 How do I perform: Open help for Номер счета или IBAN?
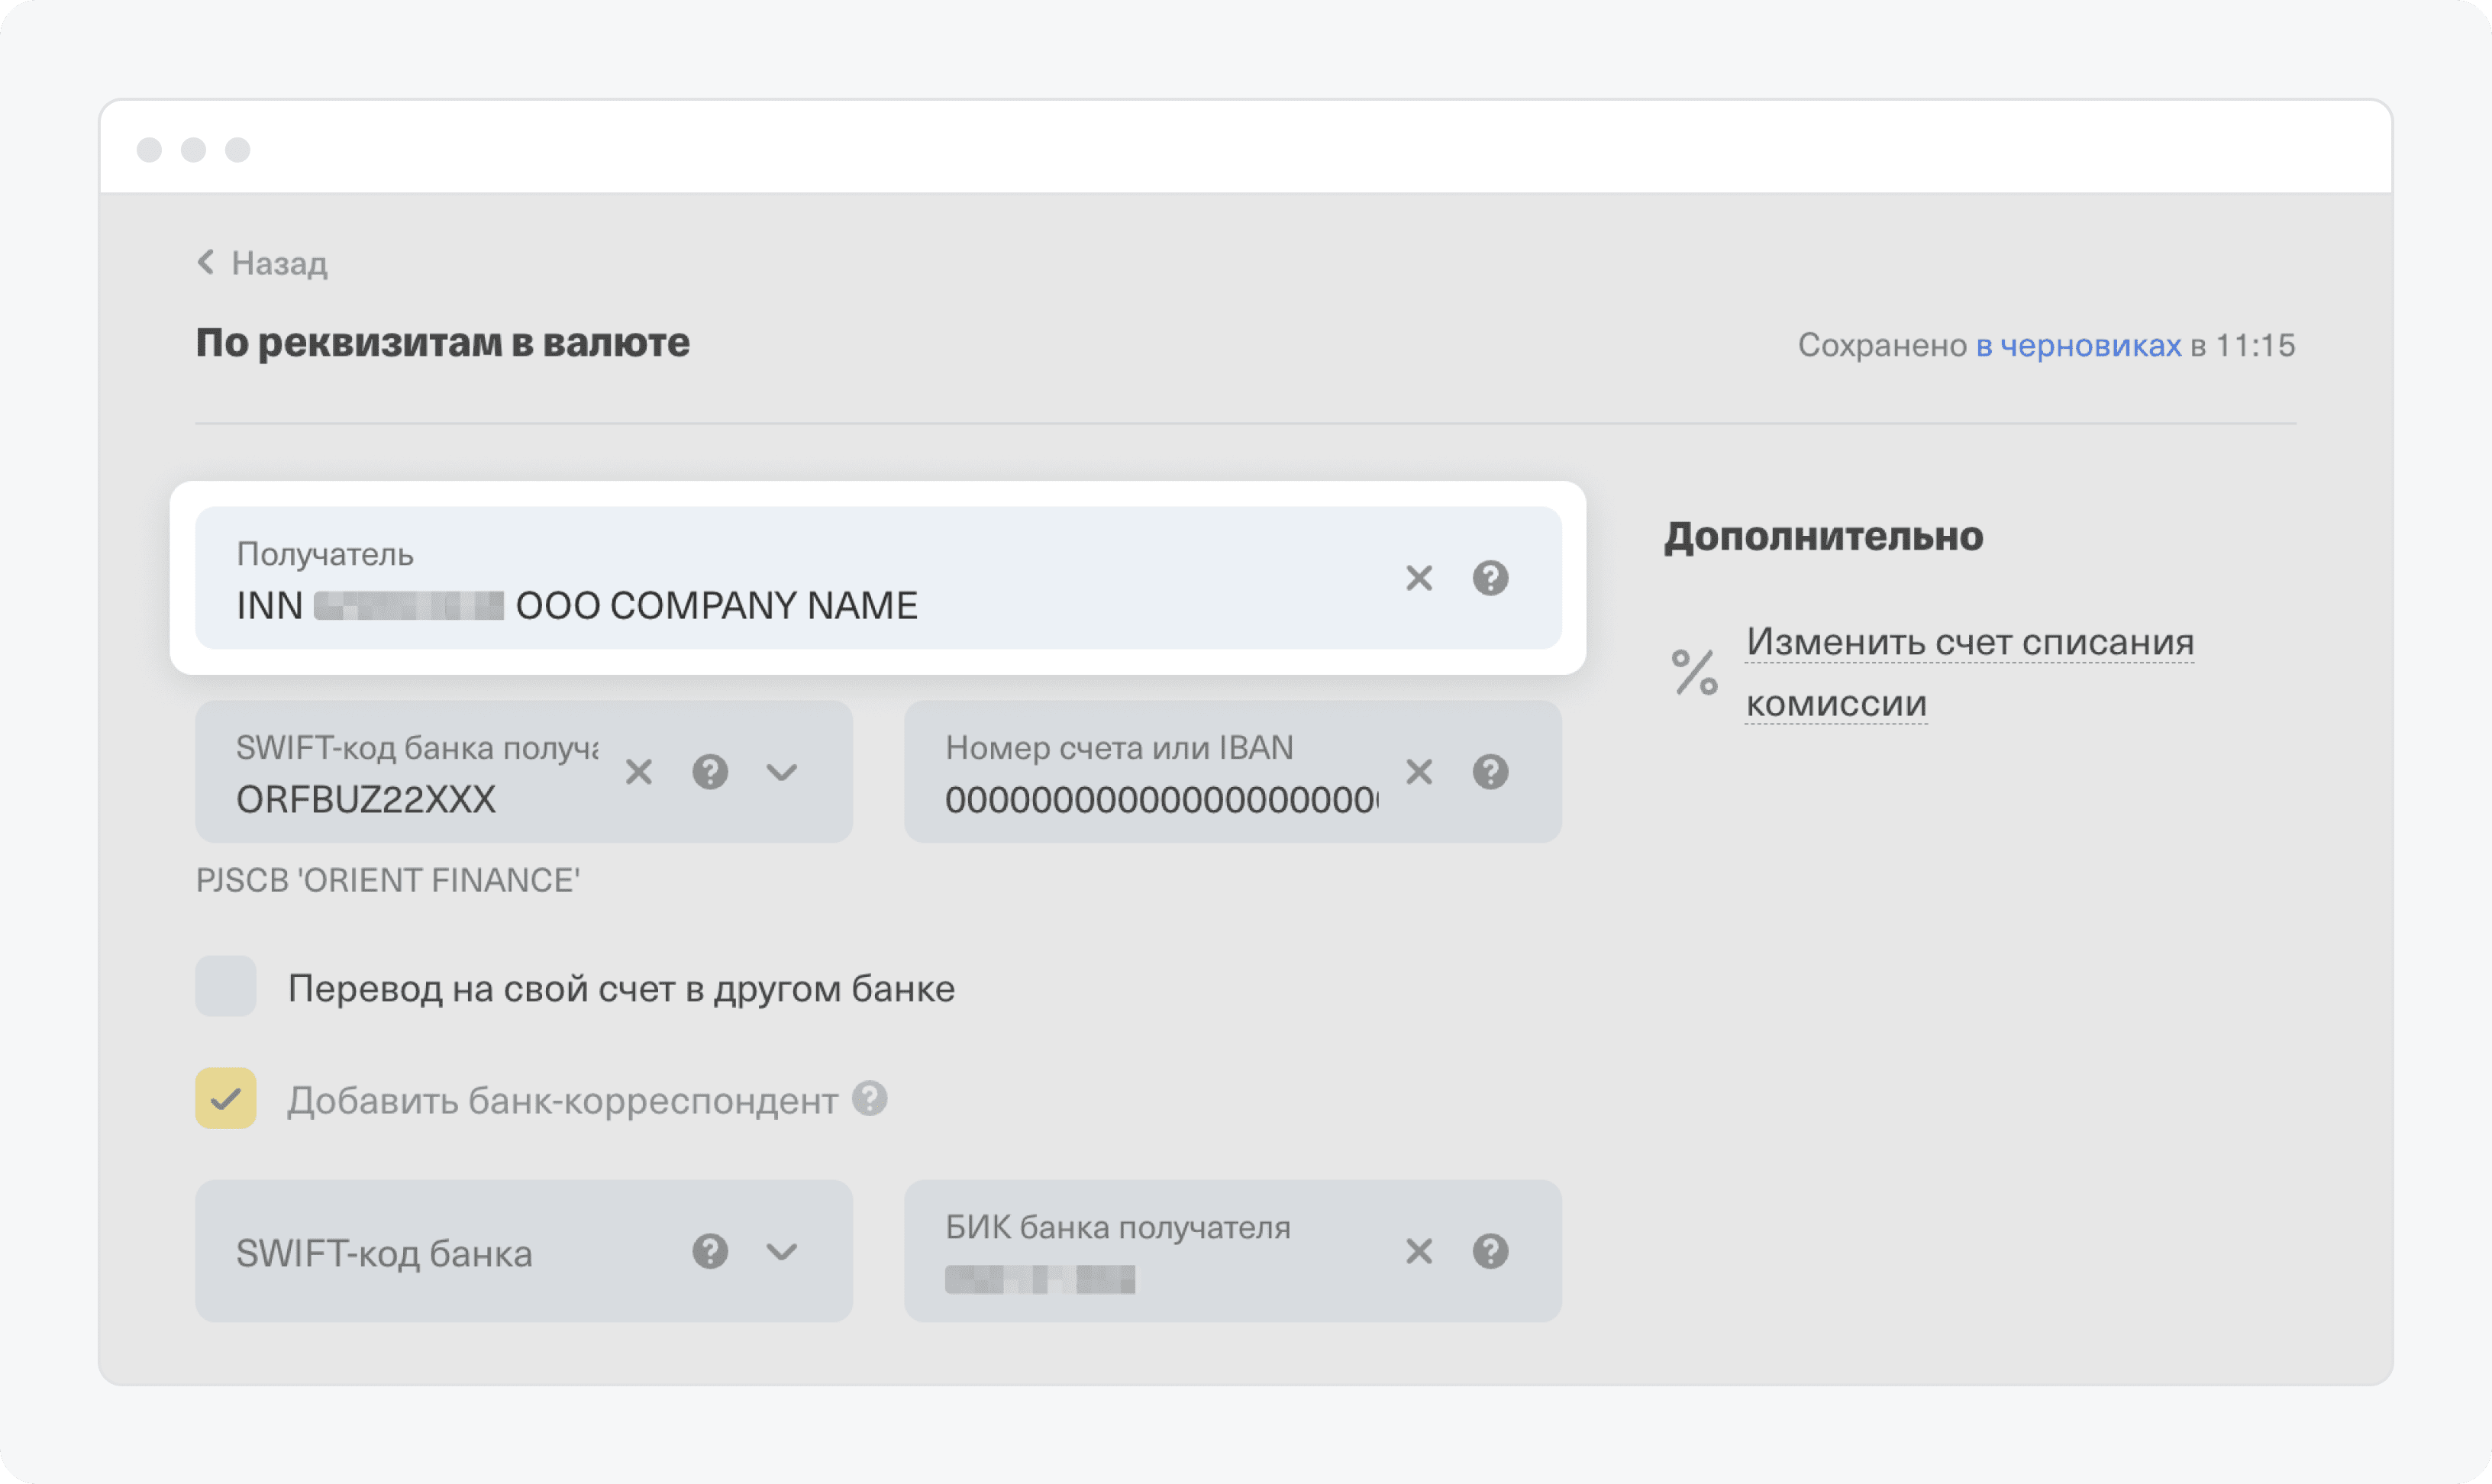pos(1490,772)
